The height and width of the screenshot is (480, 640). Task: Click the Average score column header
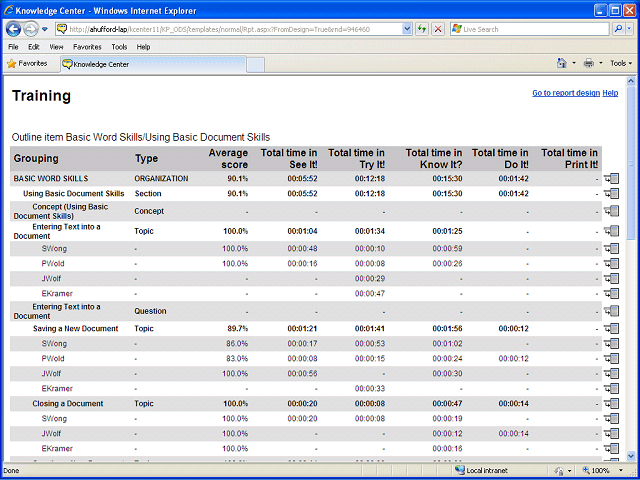click(228, 159)
